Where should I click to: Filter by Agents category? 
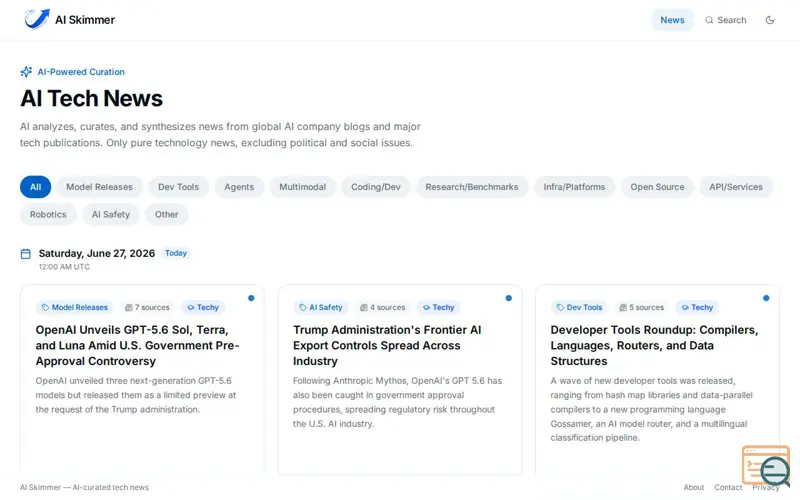pyautogui.click(x=239, y=187)
